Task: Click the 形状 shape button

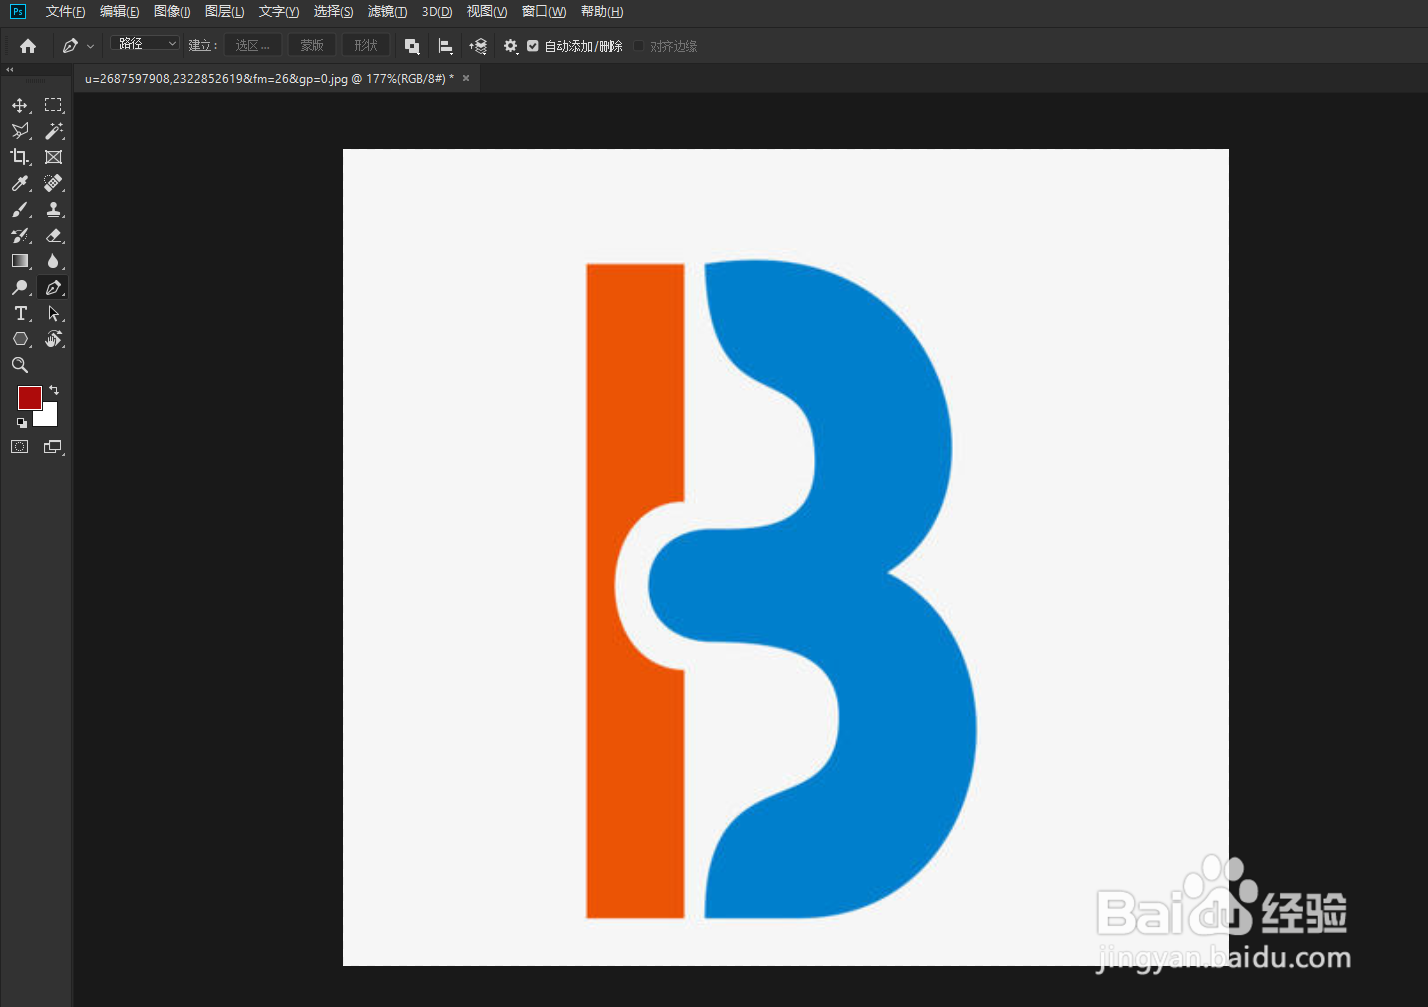Action: 366,46
